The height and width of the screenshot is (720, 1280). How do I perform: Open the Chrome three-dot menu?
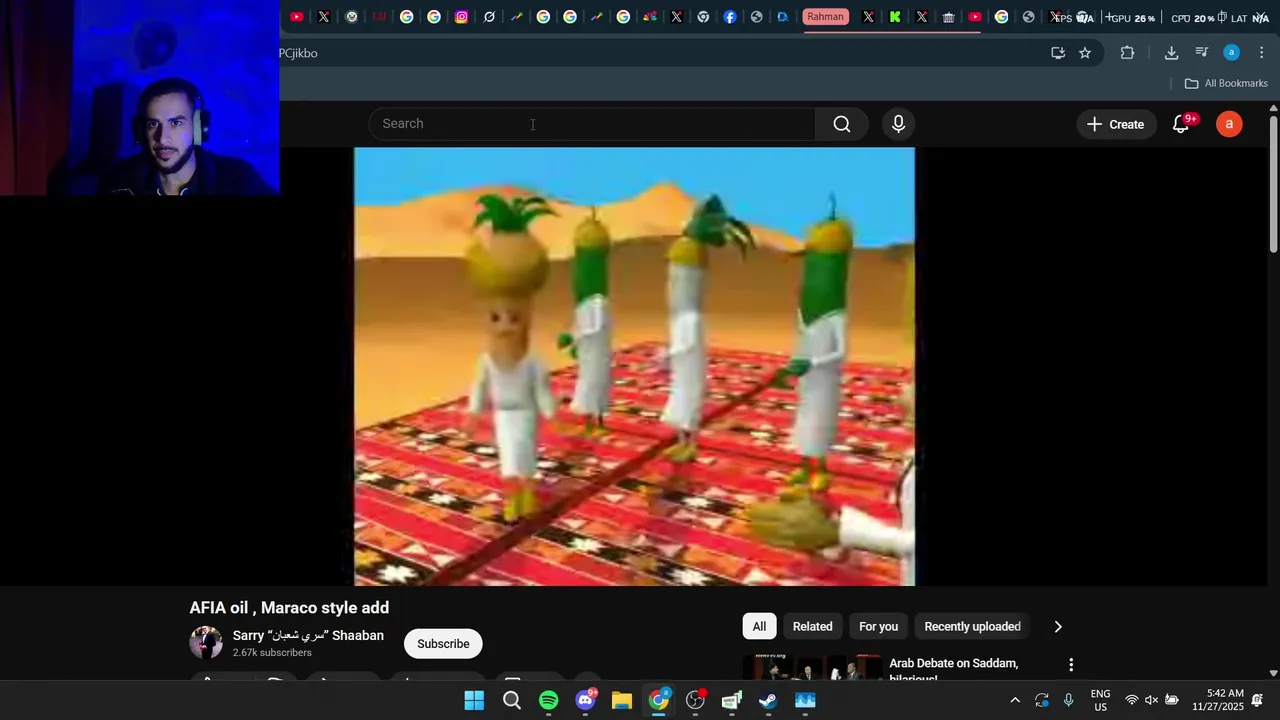pos(1261,53)
